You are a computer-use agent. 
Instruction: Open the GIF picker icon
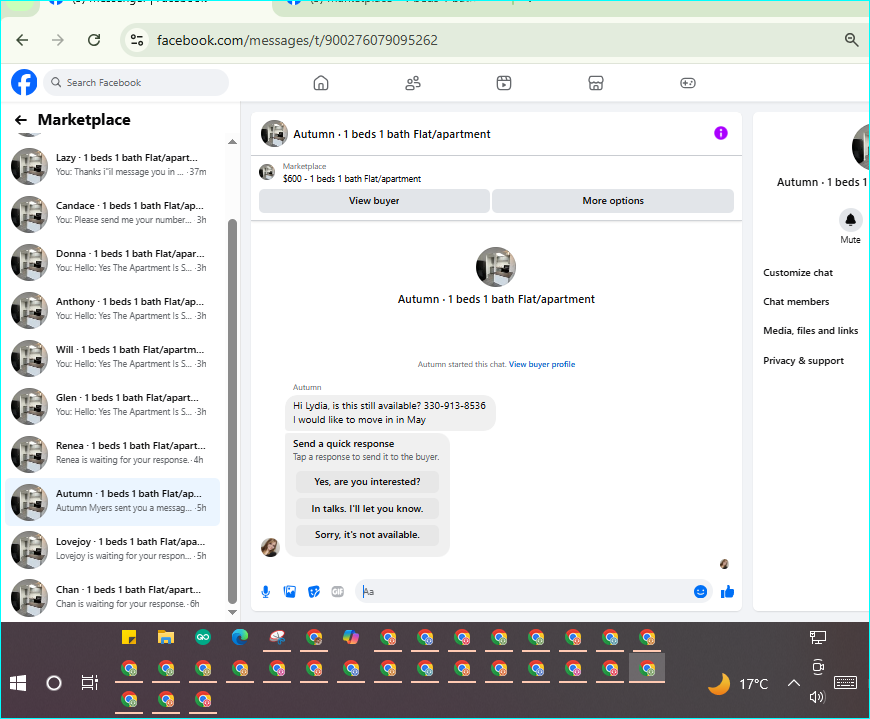(338, 592)
